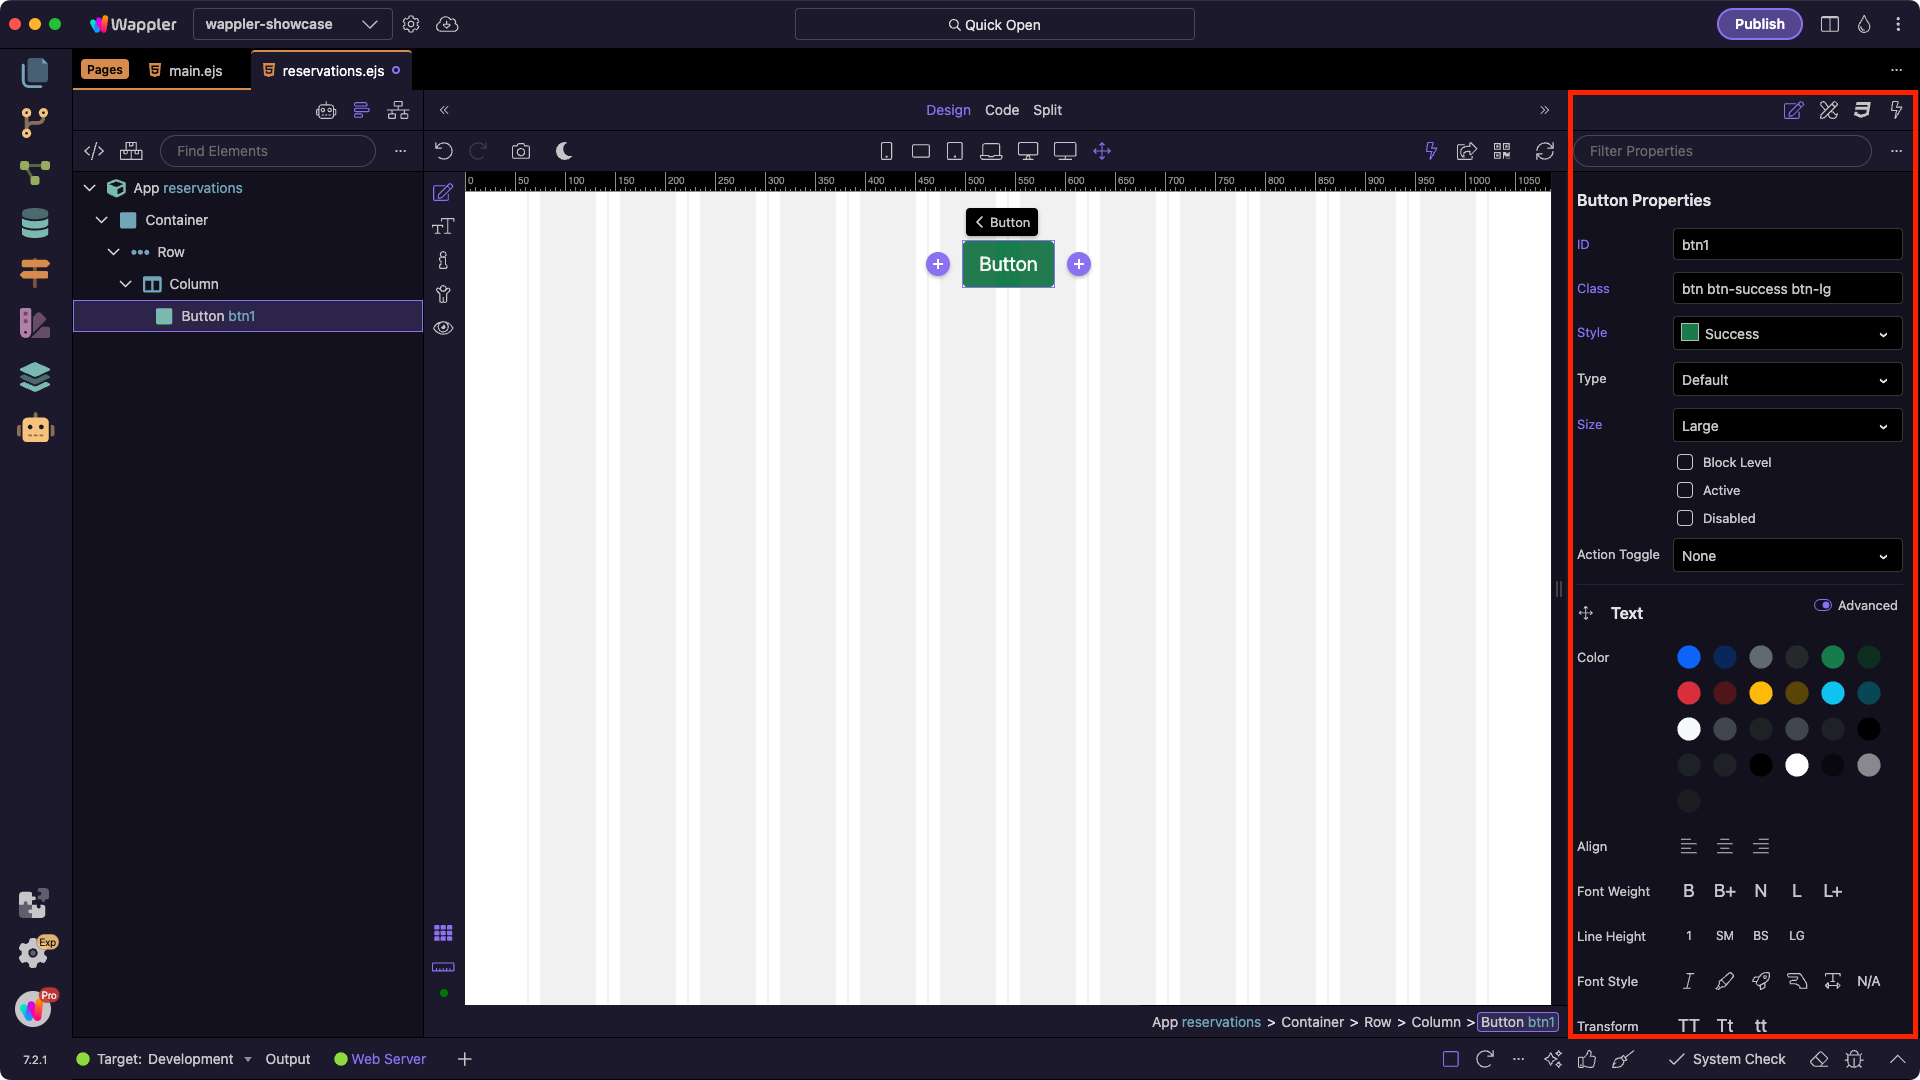
Task: Refresh the design view
Action: pos(1545,151)
